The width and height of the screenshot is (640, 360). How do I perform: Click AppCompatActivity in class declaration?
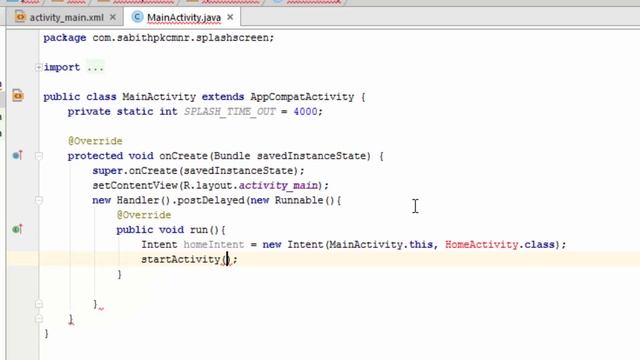(302, 97)
